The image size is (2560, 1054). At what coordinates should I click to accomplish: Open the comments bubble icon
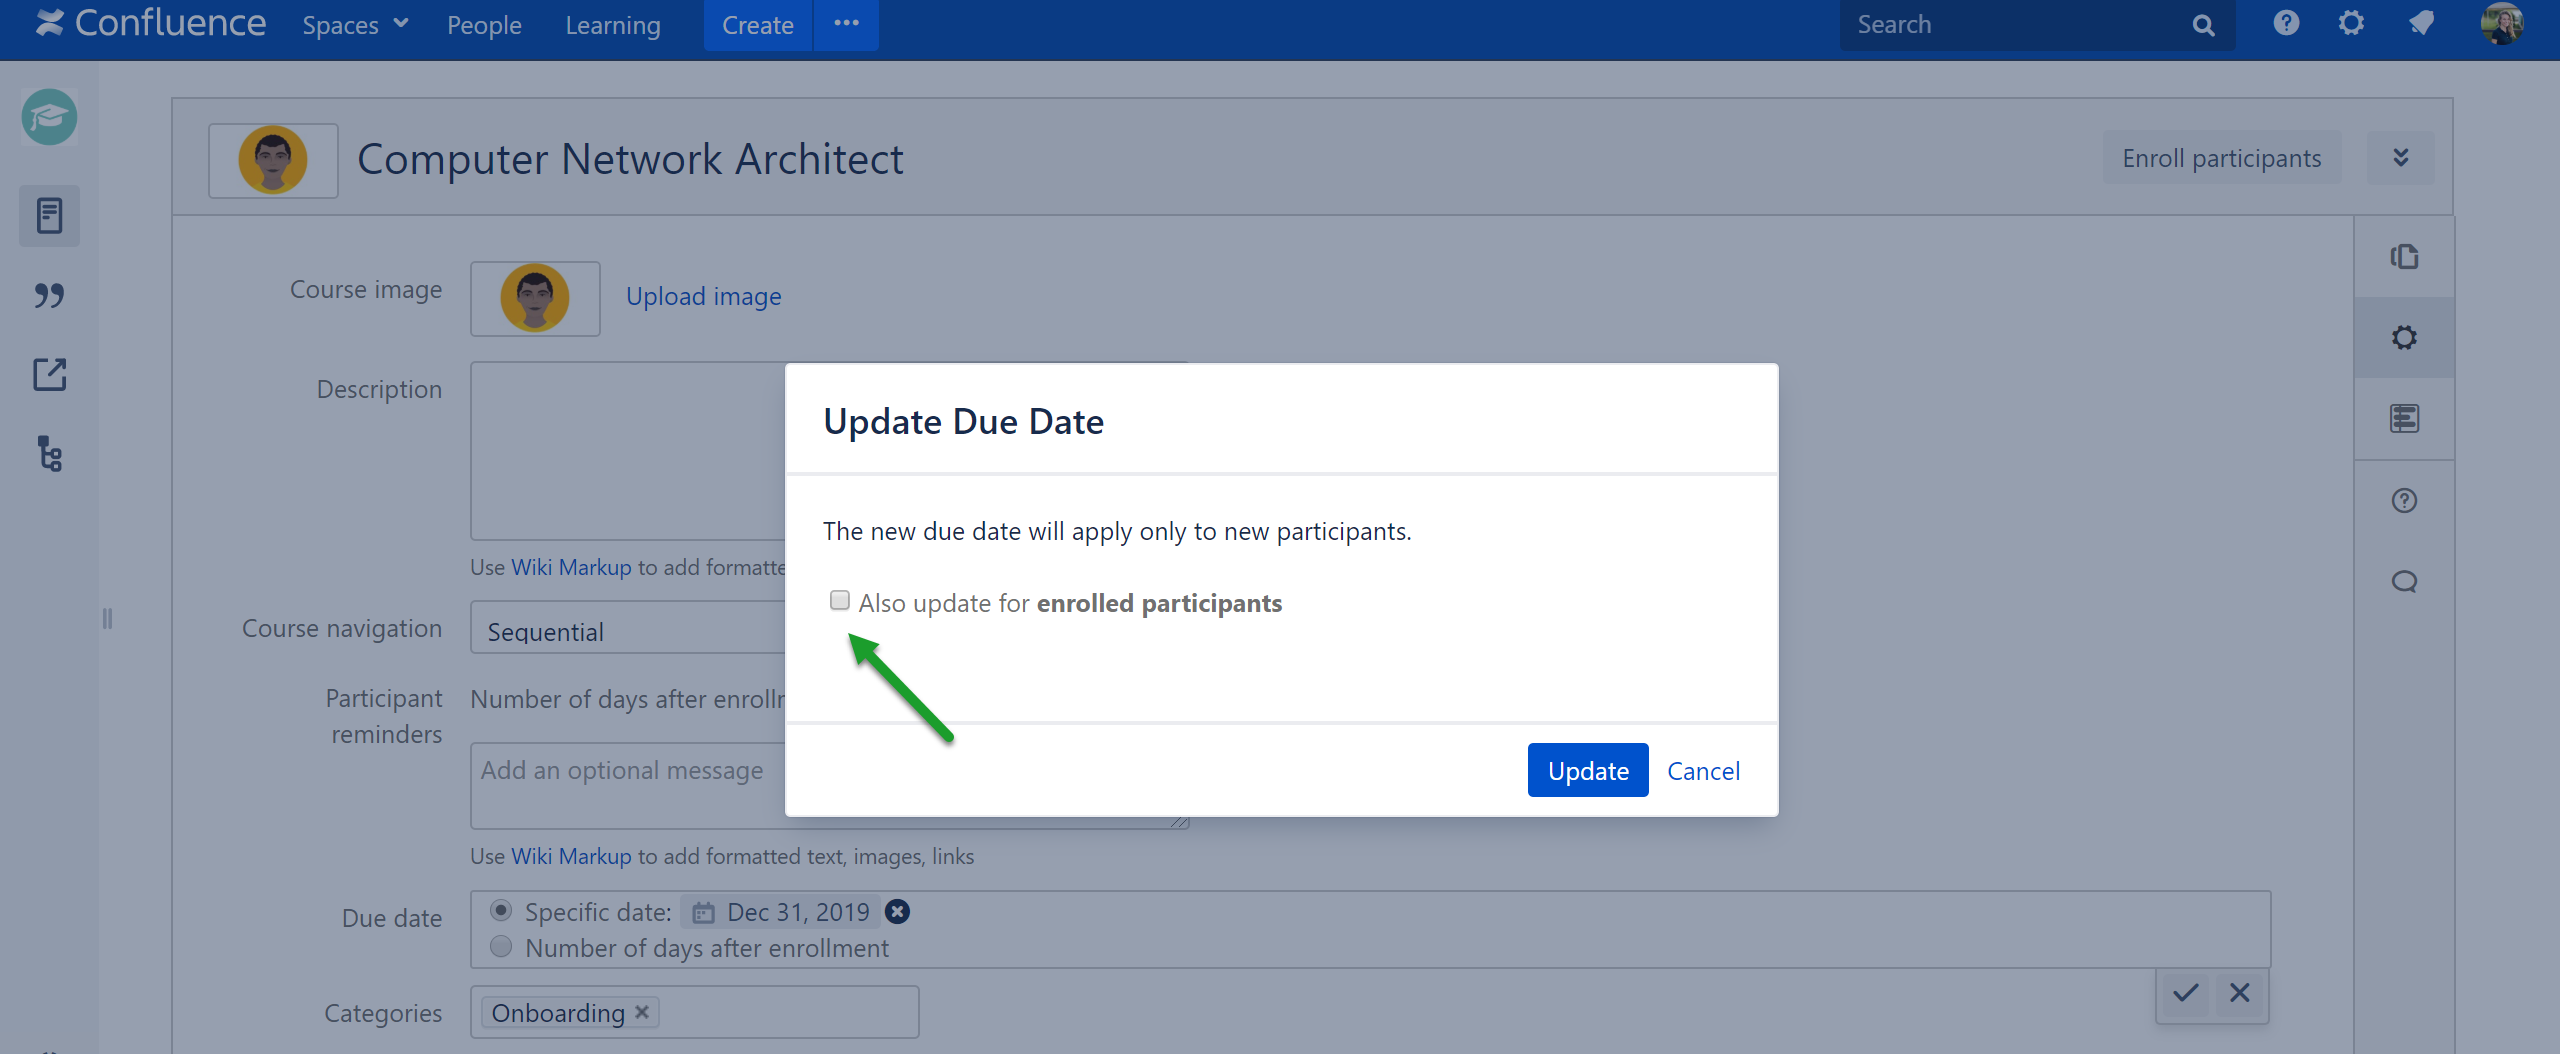[x=2404, y=582]
